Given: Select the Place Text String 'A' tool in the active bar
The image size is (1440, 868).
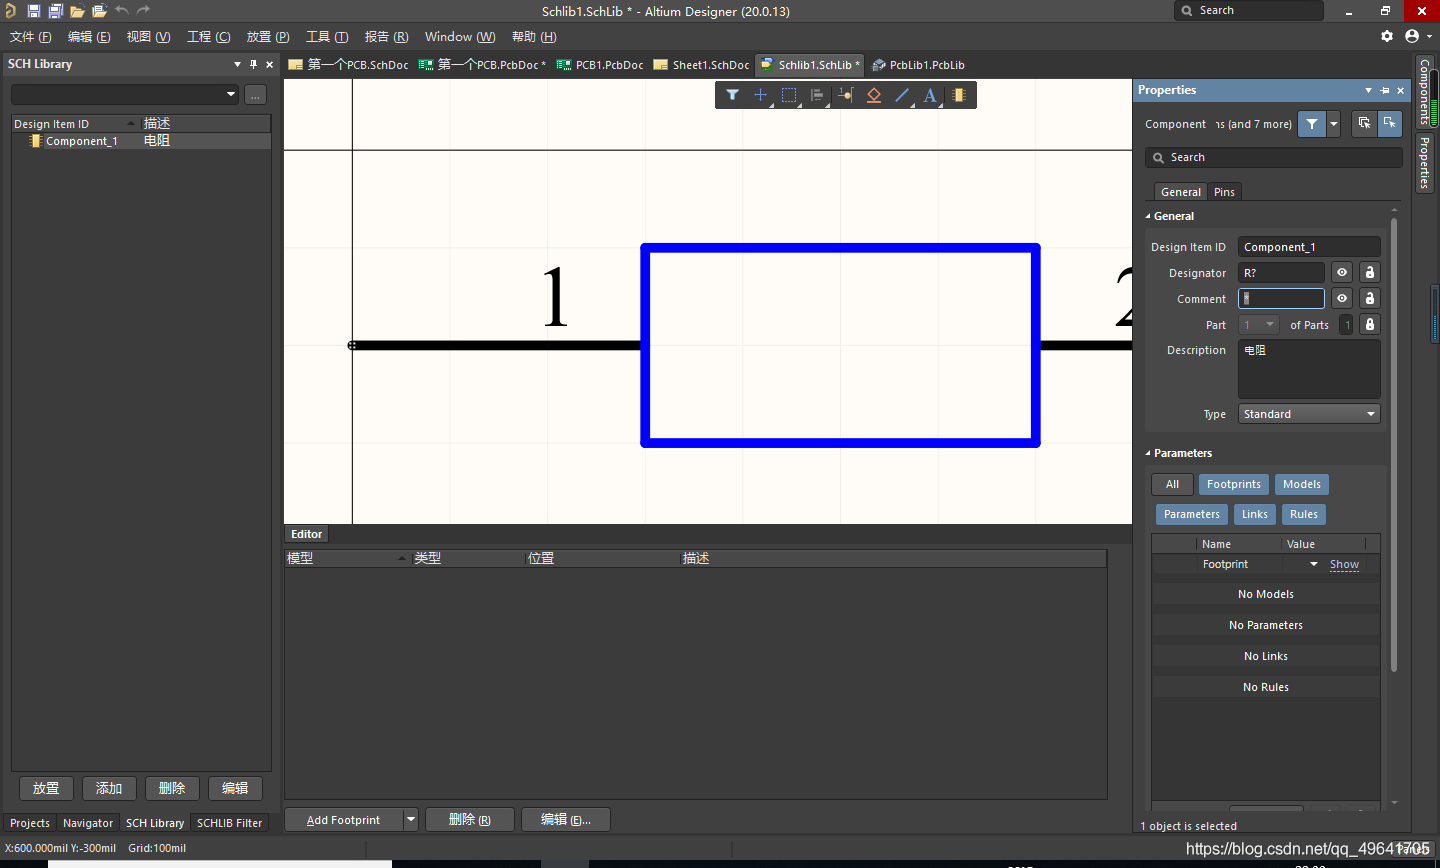Looking at the screenshot, I should tap(930, 95).
